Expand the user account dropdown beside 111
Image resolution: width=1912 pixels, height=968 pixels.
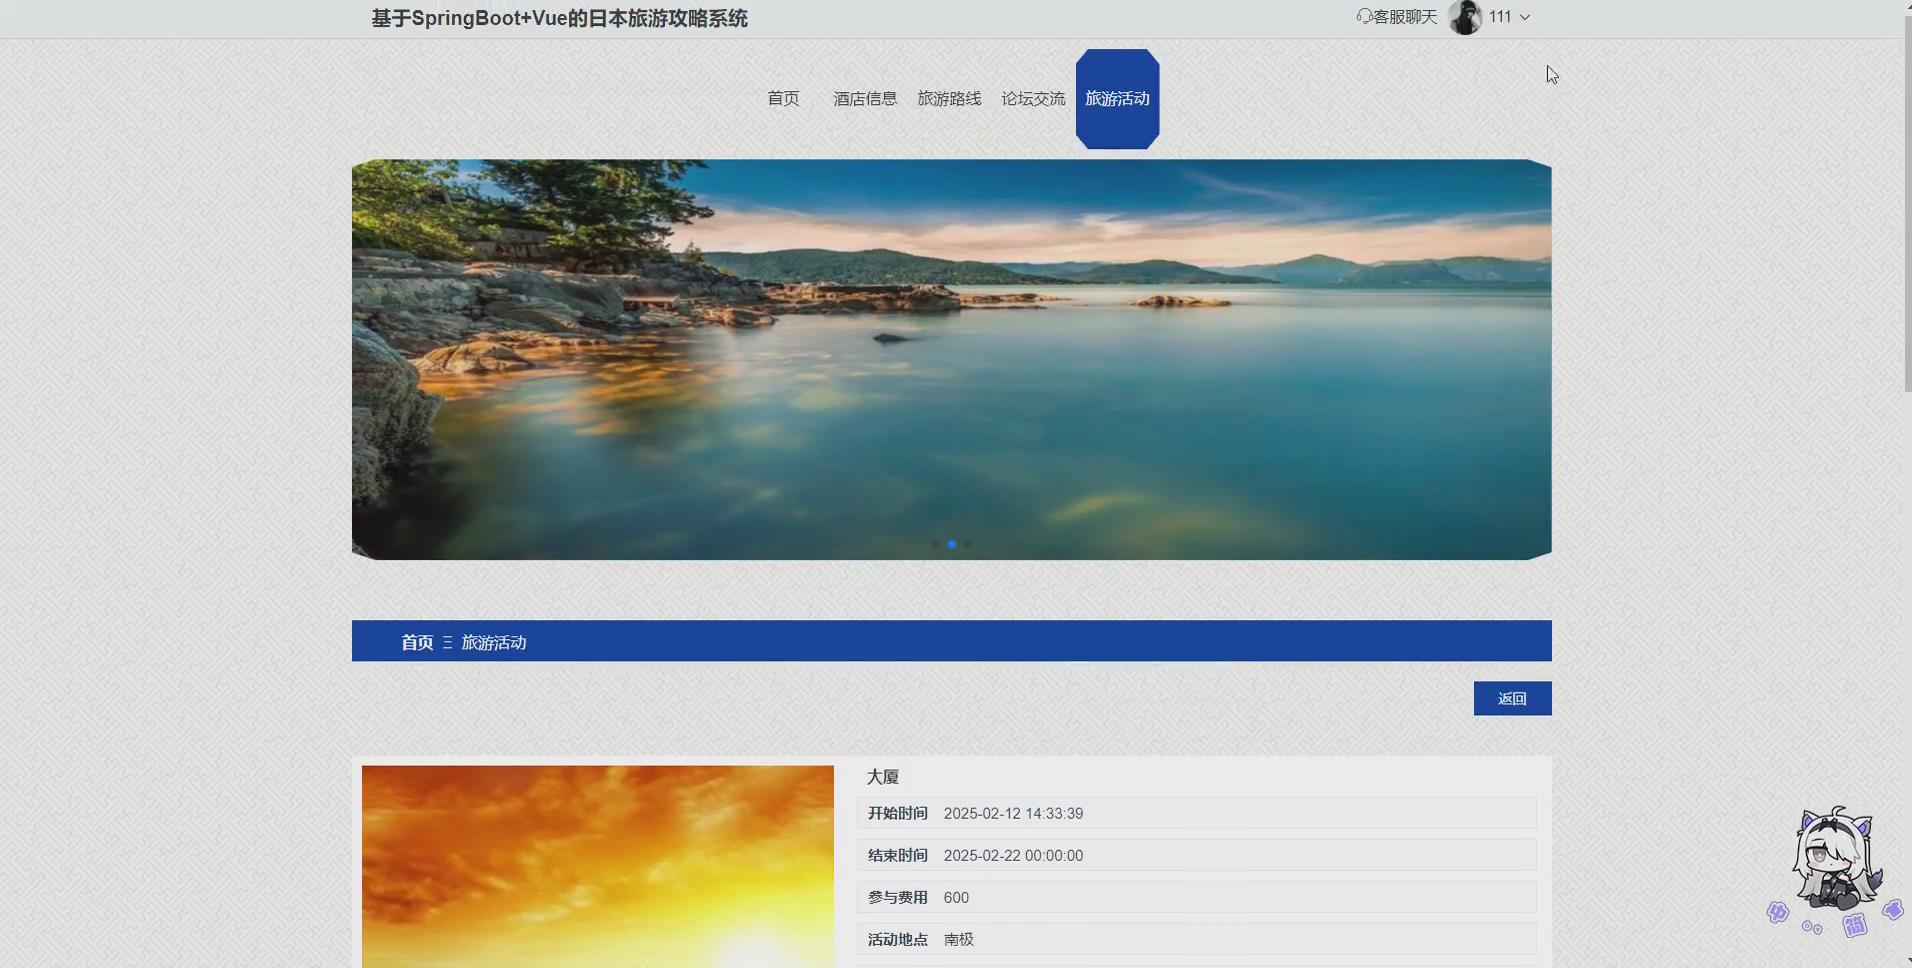[x=1524, y=17]
